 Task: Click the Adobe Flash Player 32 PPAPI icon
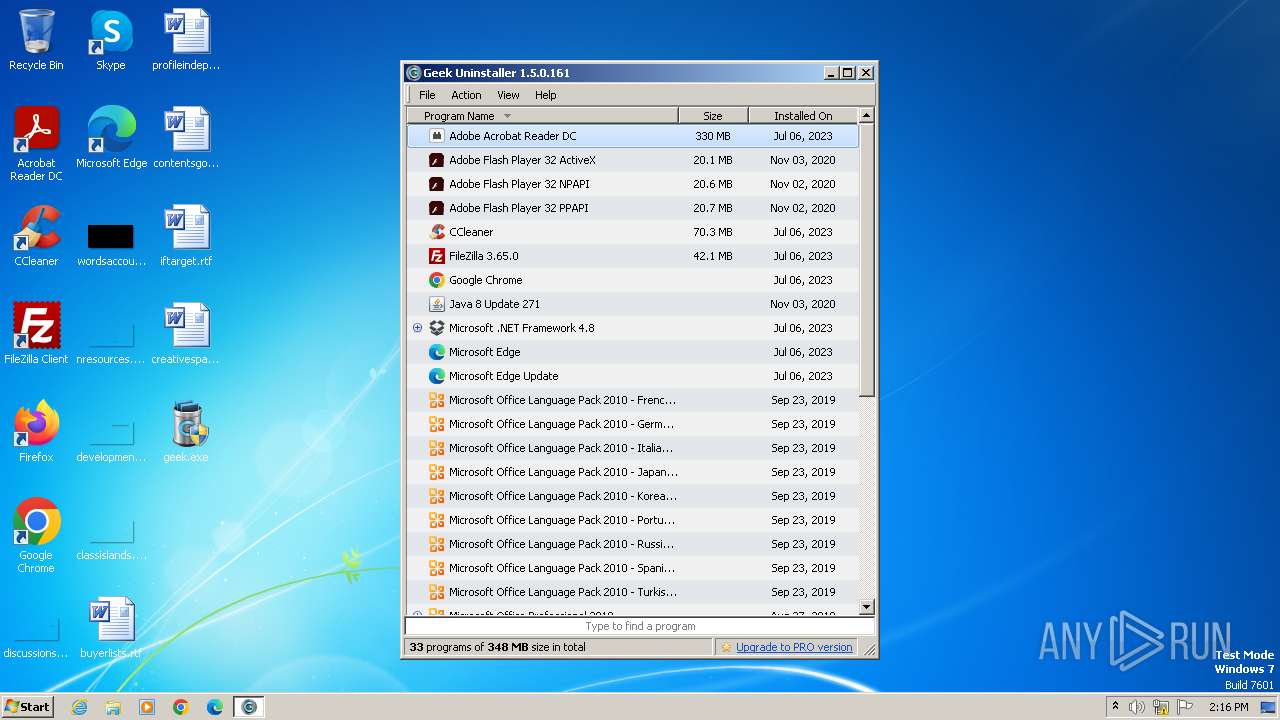[436, 208]
